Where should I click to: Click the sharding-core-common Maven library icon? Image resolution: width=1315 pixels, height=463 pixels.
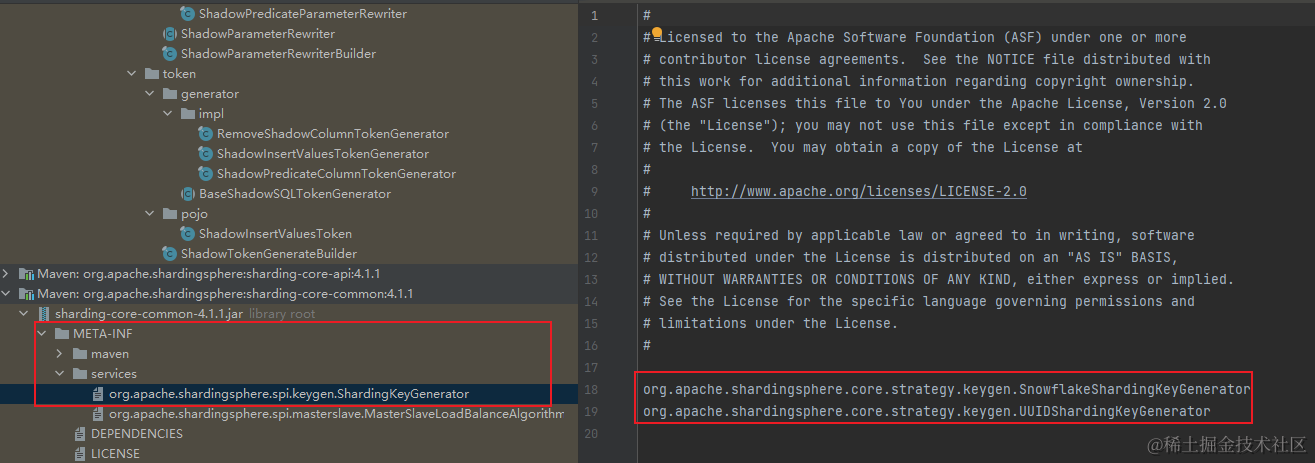click(x=26, y=293)
